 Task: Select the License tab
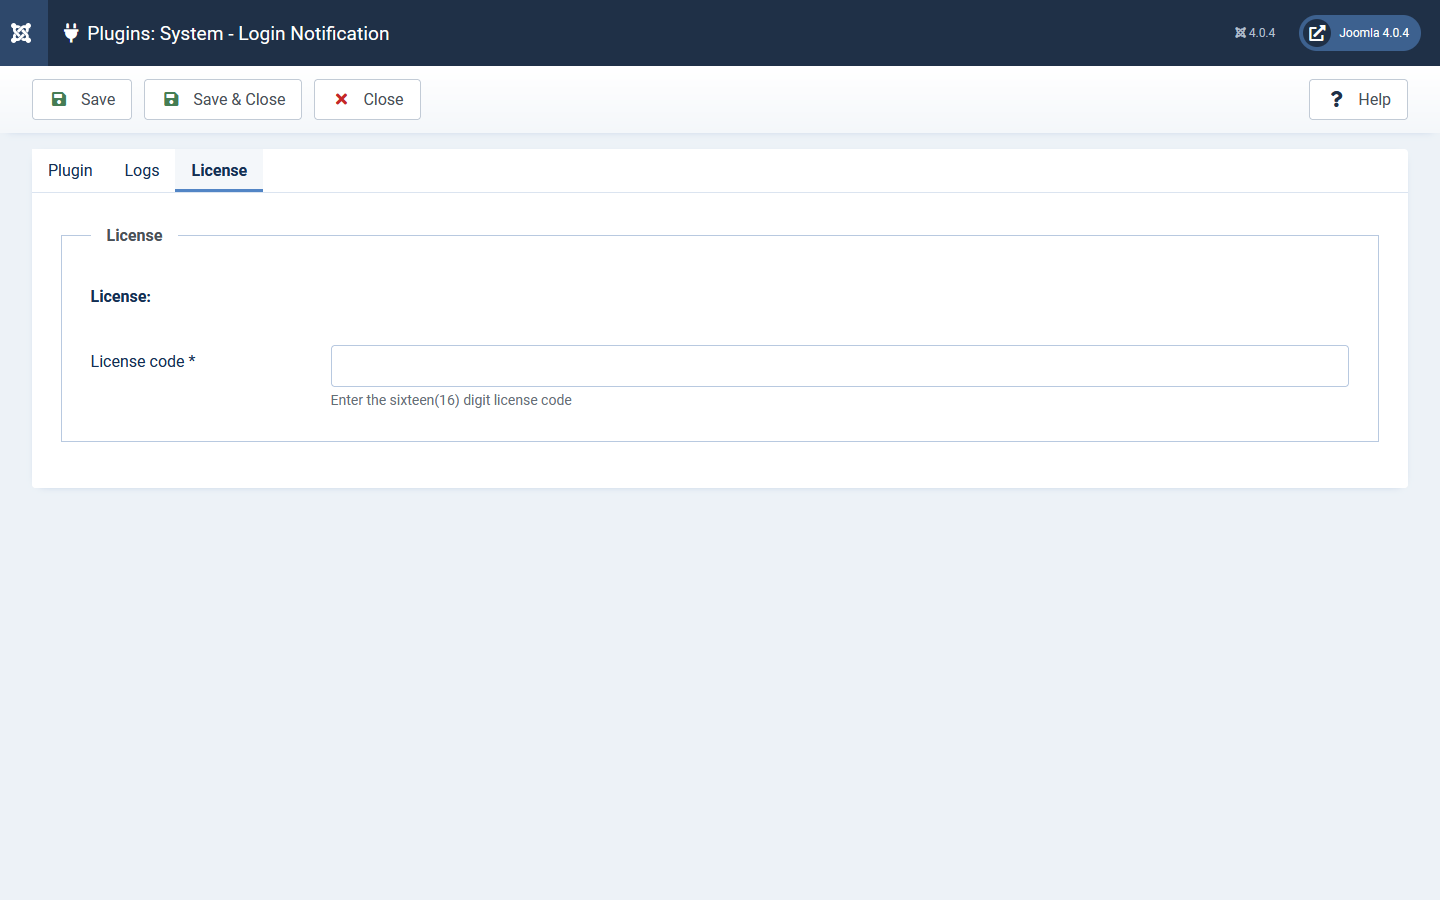click(219, 170)
